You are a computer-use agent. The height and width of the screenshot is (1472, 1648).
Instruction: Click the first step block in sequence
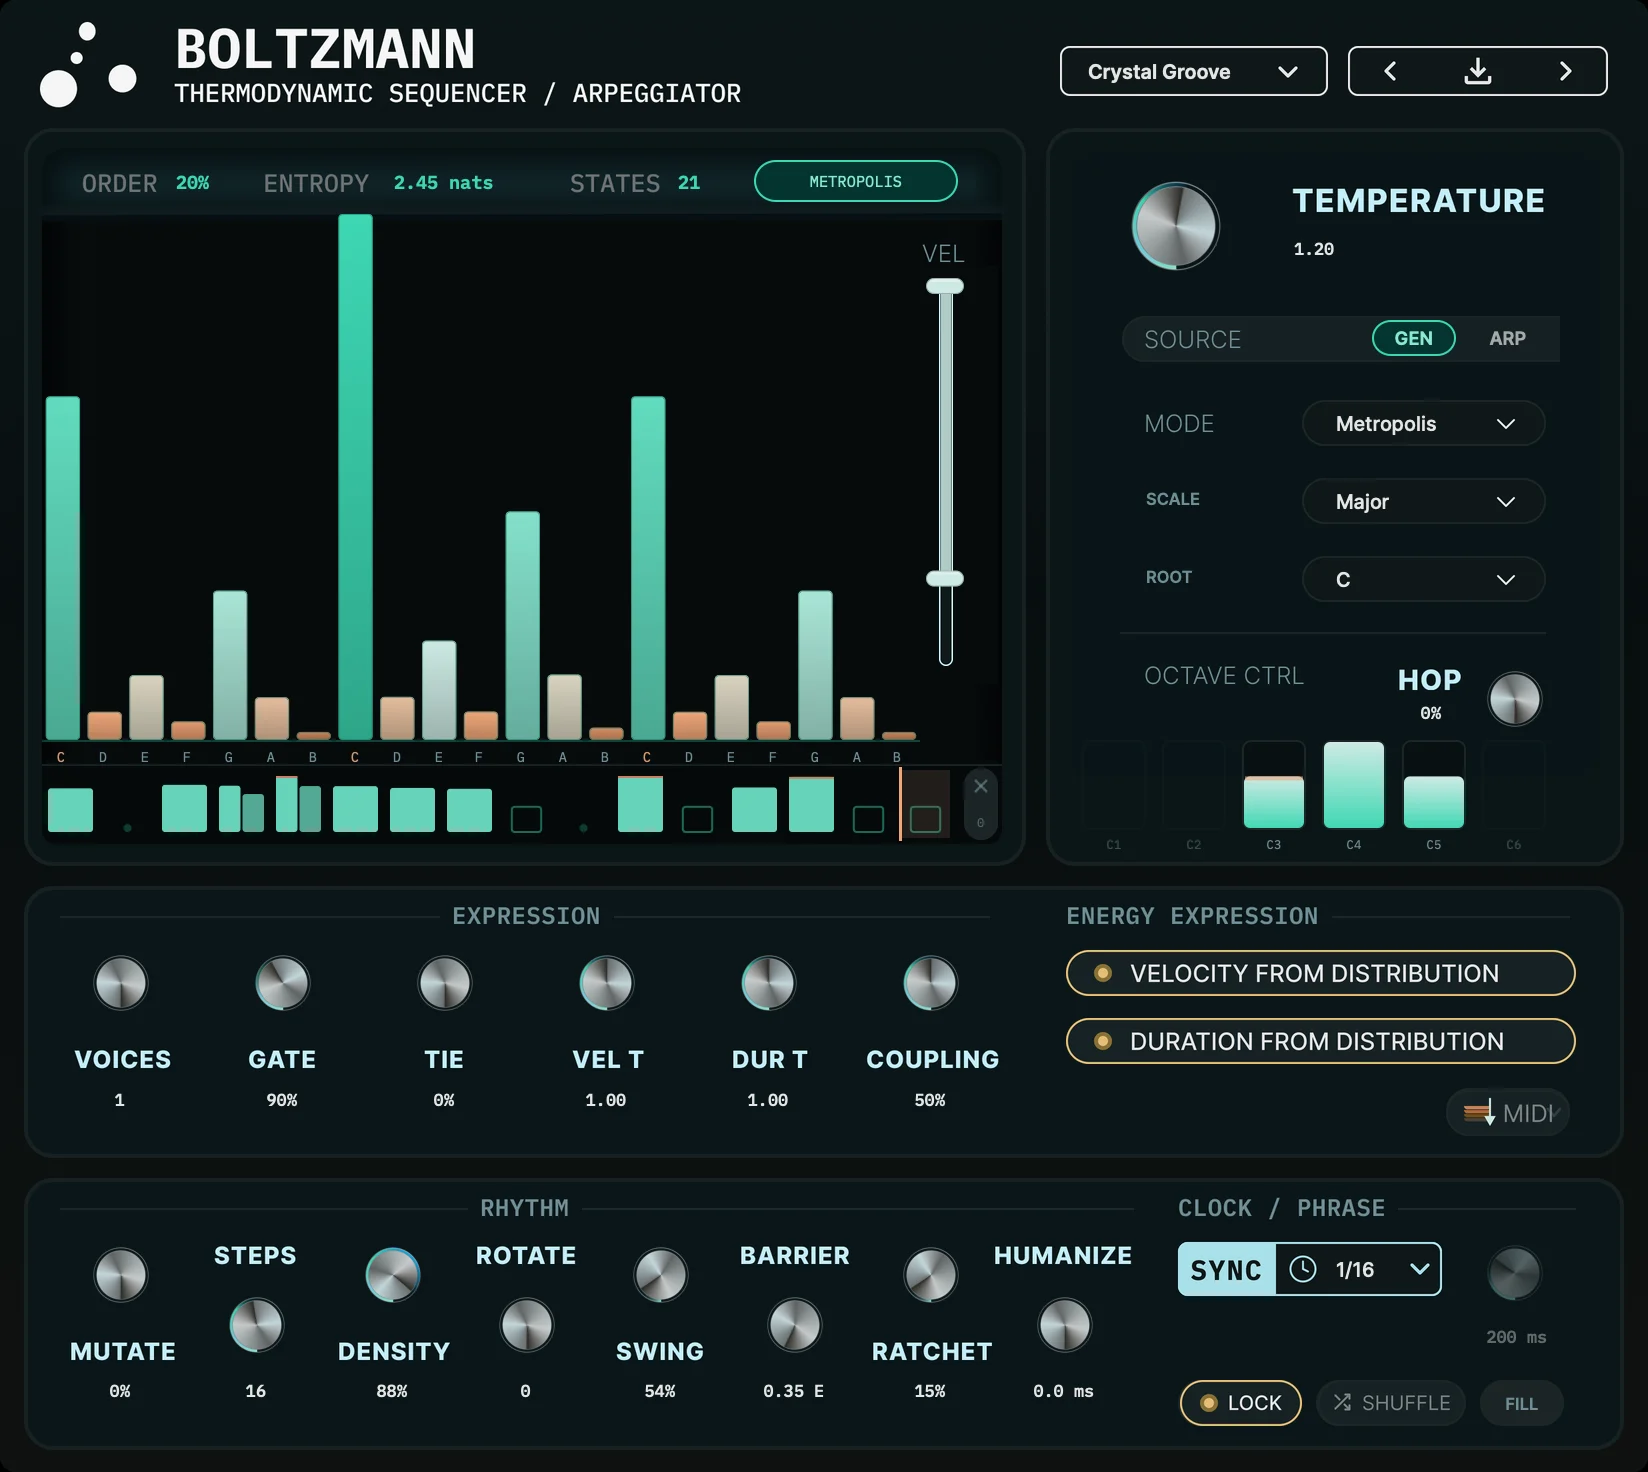70,809
